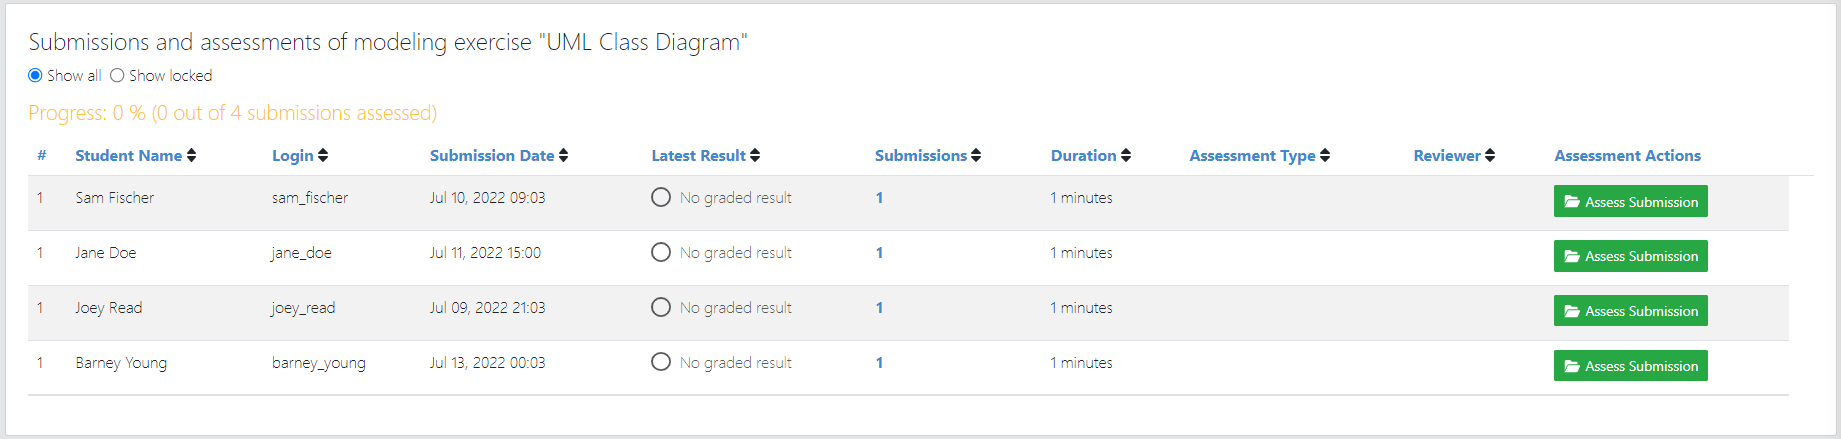Screen dimensions: 1841x439
Task: Click sort icon next to Login header
Action: 323,156
